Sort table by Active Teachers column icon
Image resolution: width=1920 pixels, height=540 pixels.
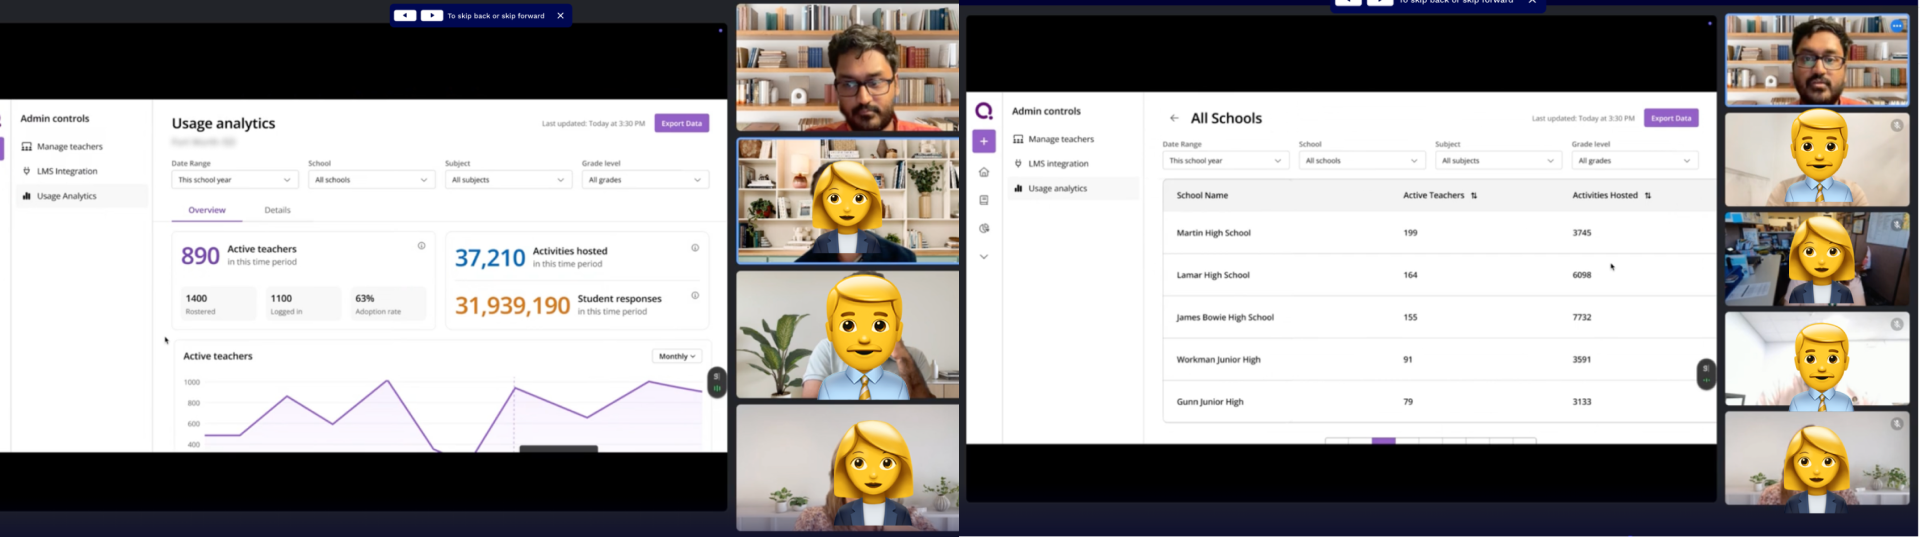click(1474, 196)
